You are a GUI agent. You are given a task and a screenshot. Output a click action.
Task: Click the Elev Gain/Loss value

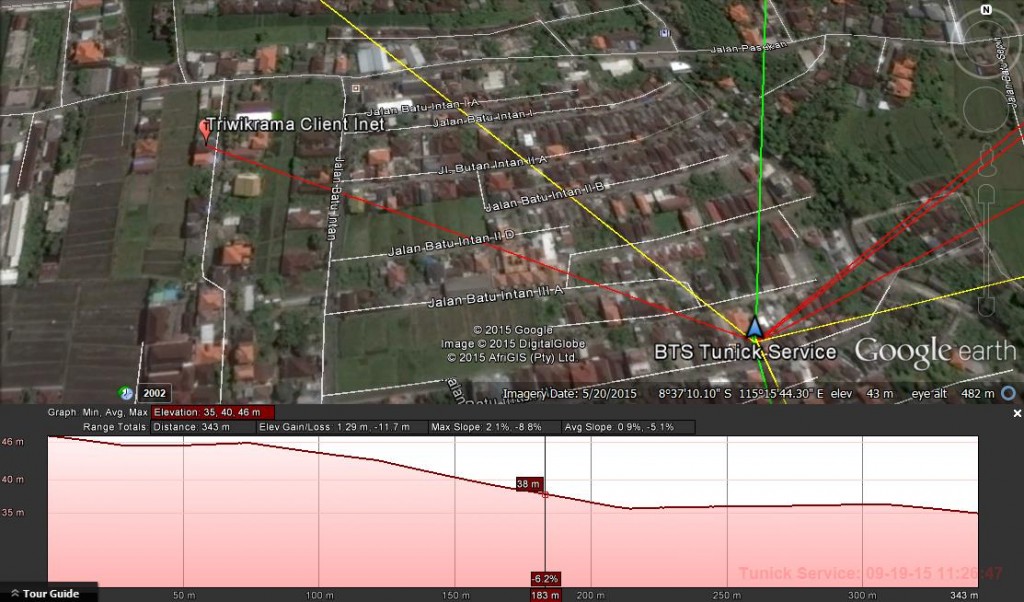pos(342,427)
